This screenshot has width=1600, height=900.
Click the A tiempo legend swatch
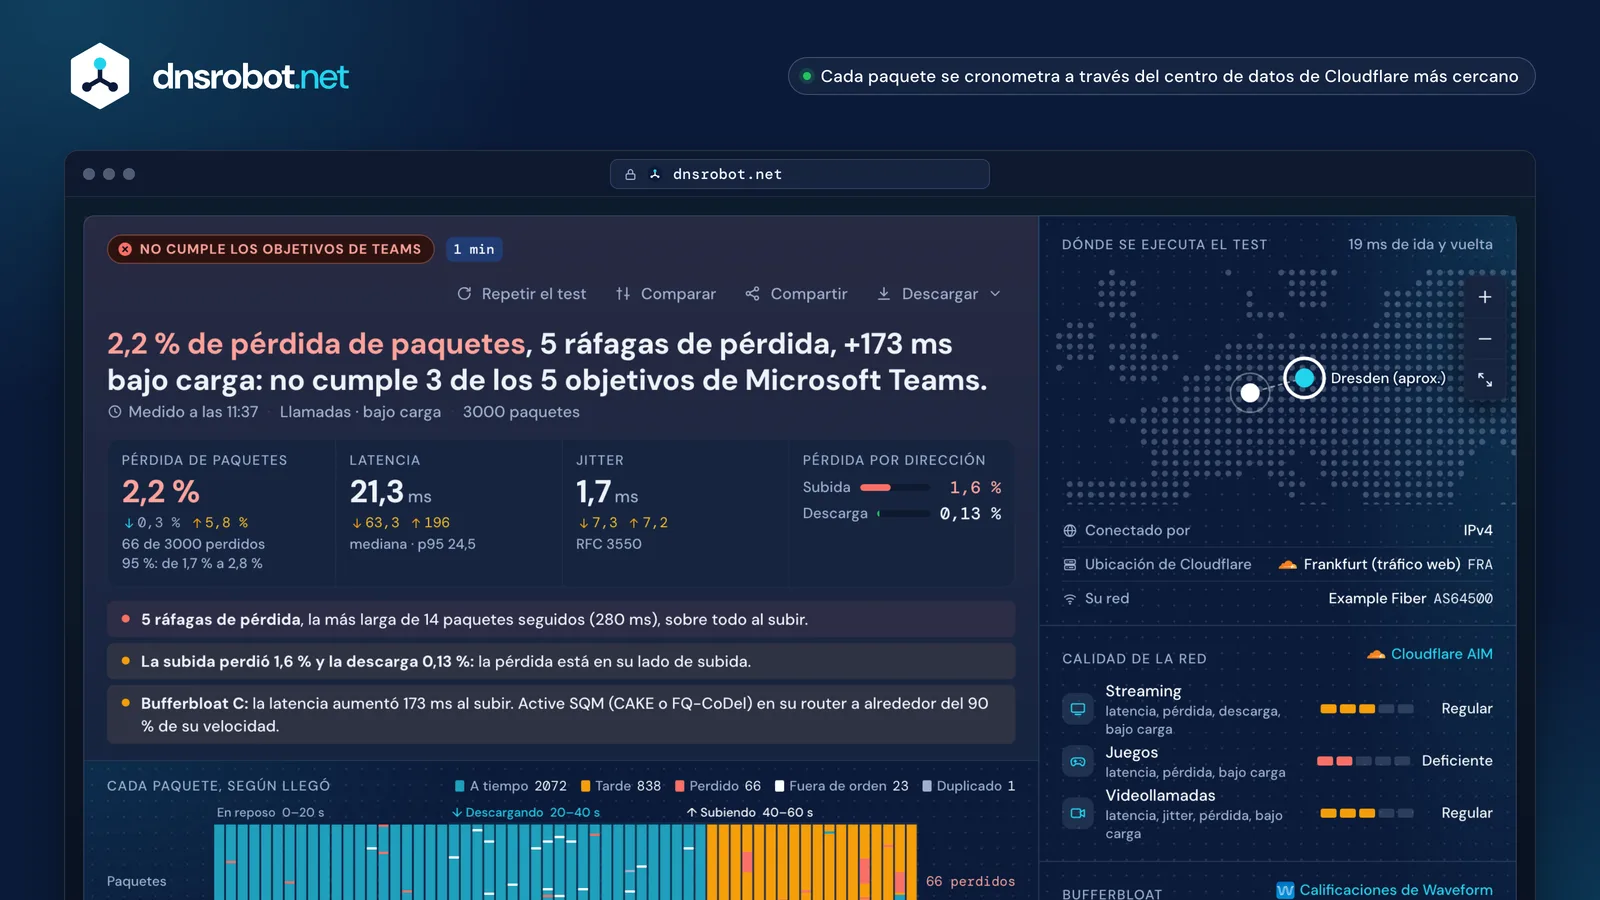pyautogui.click(x=460, y=786)
